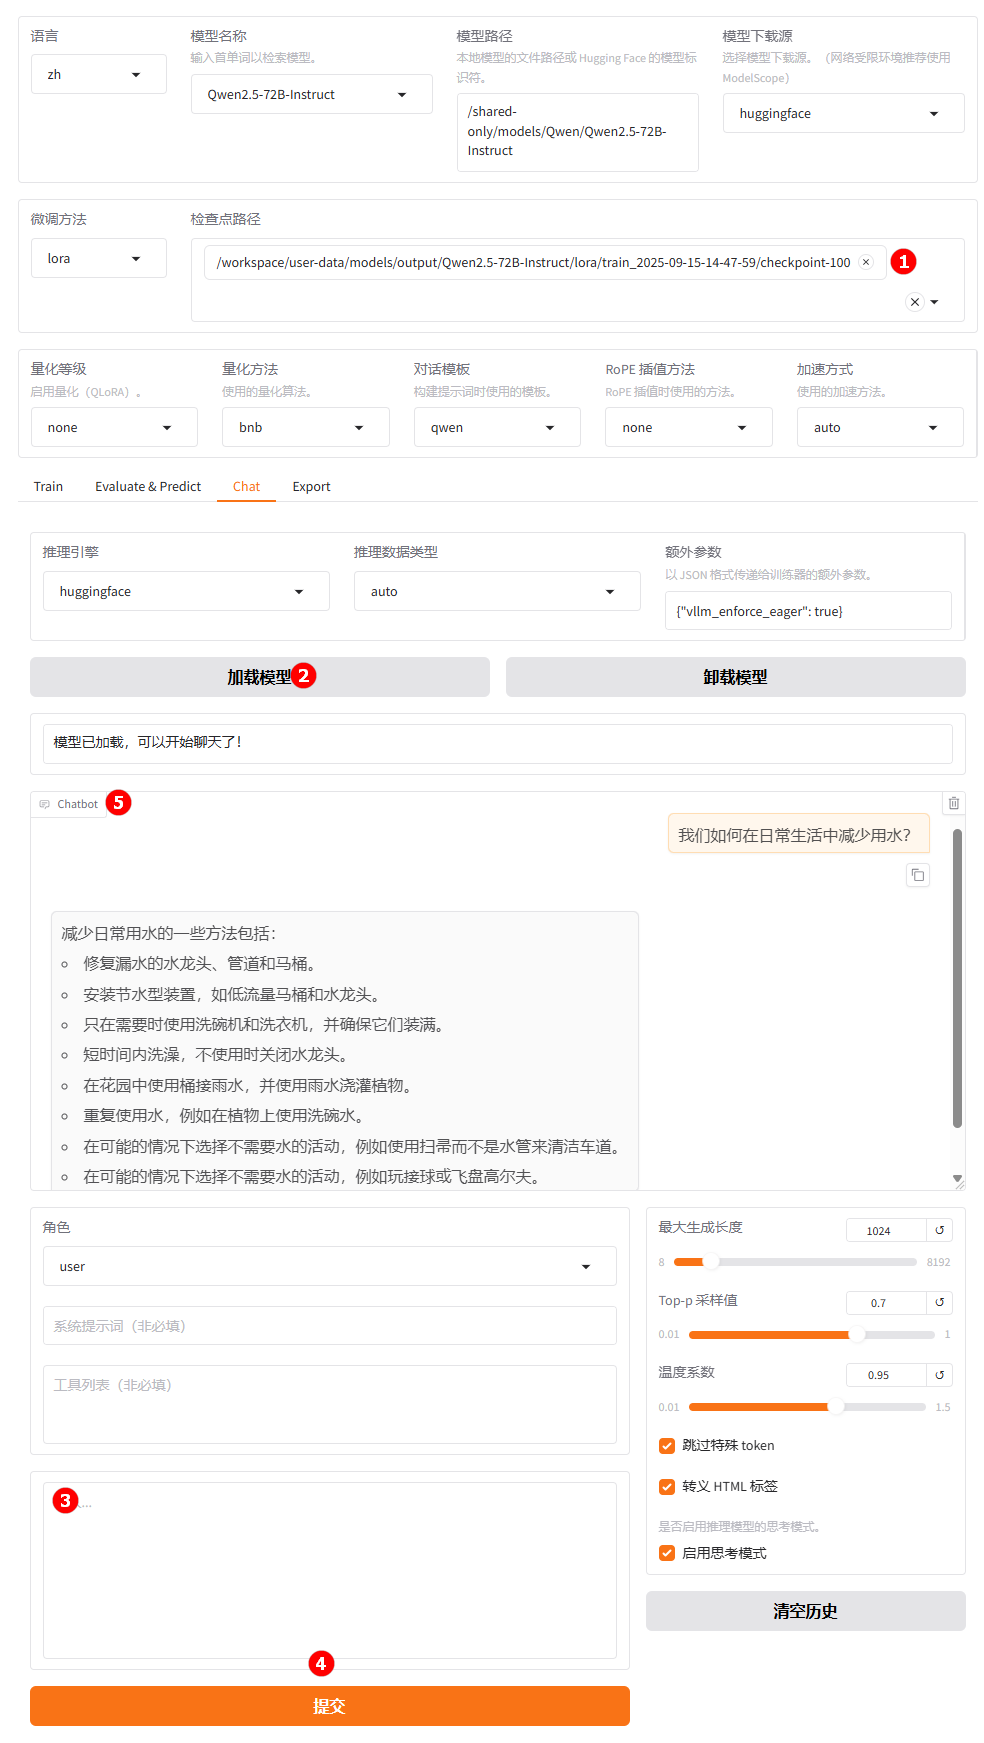Reset the max generation length value
Viewport: 984px width, 1743px height.
tap(939, 1230)
